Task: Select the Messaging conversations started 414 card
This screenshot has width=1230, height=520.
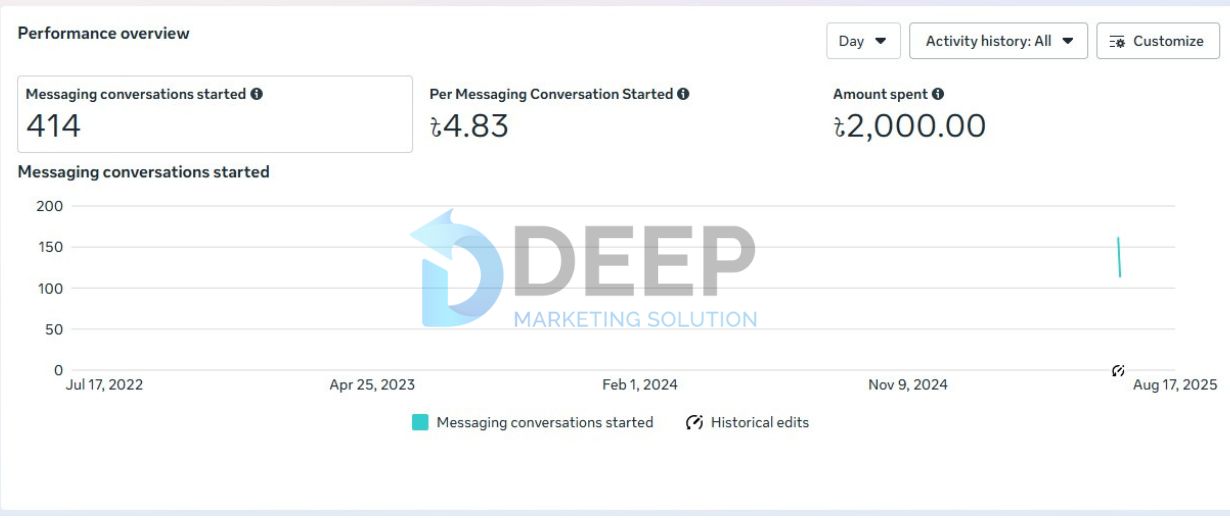Action: (215, 114)
